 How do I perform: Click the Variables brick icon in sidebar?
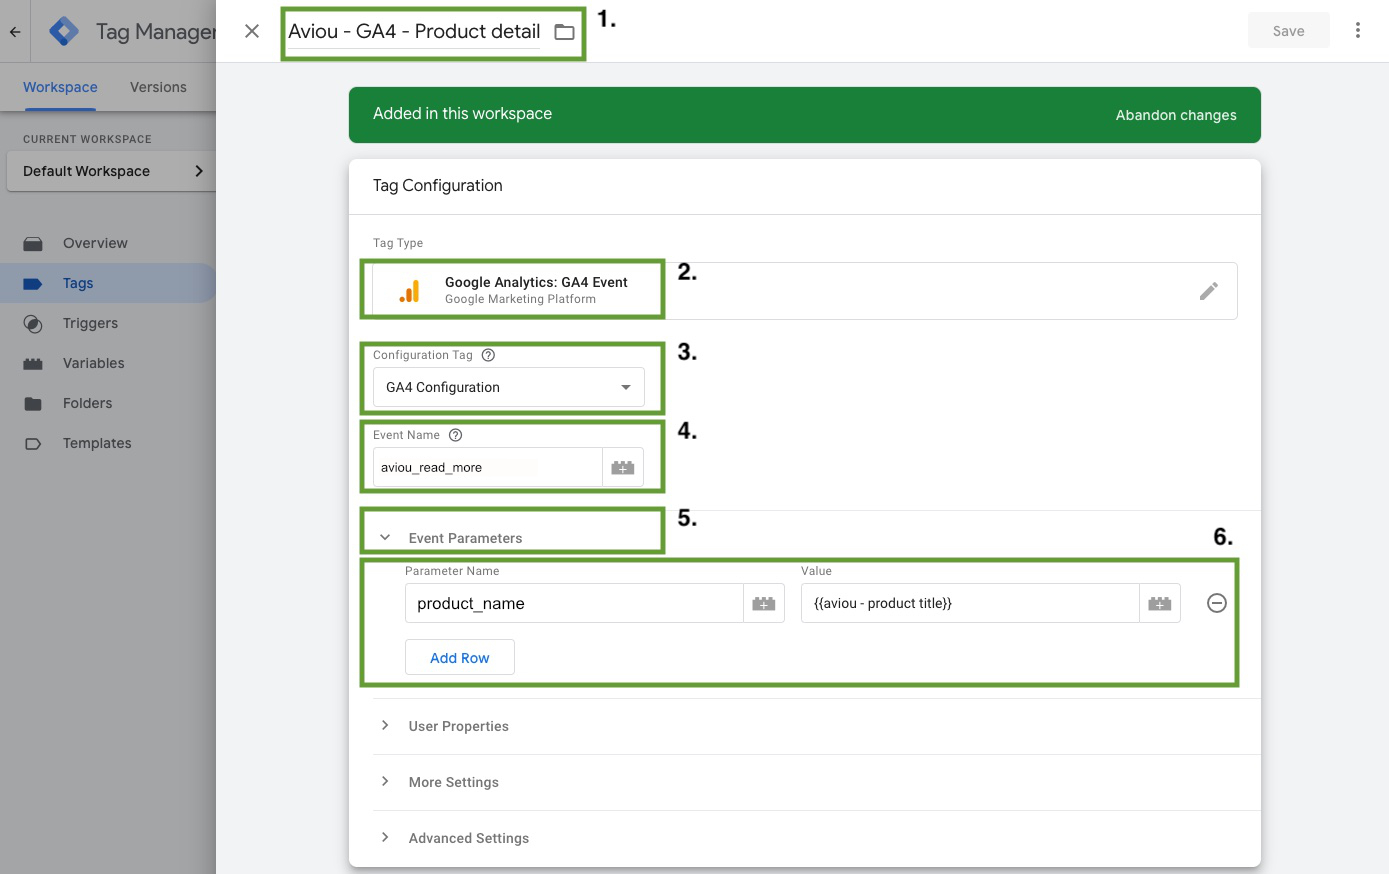[33, 363]
